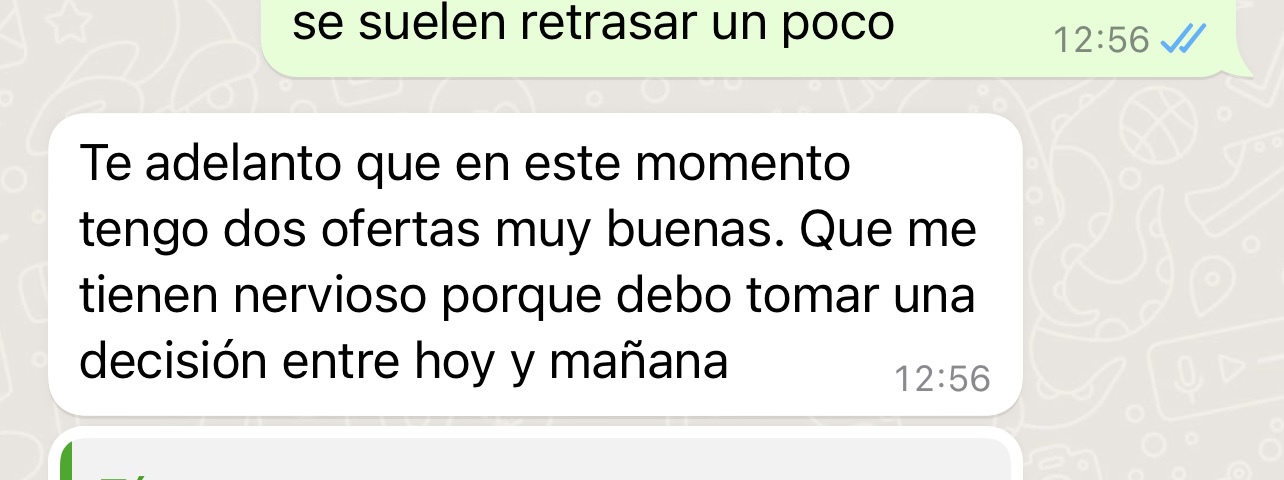This screenshot has width=1284, height=480.
Task: Tap the blue double-check read receipt
Action: [1183, 40]
